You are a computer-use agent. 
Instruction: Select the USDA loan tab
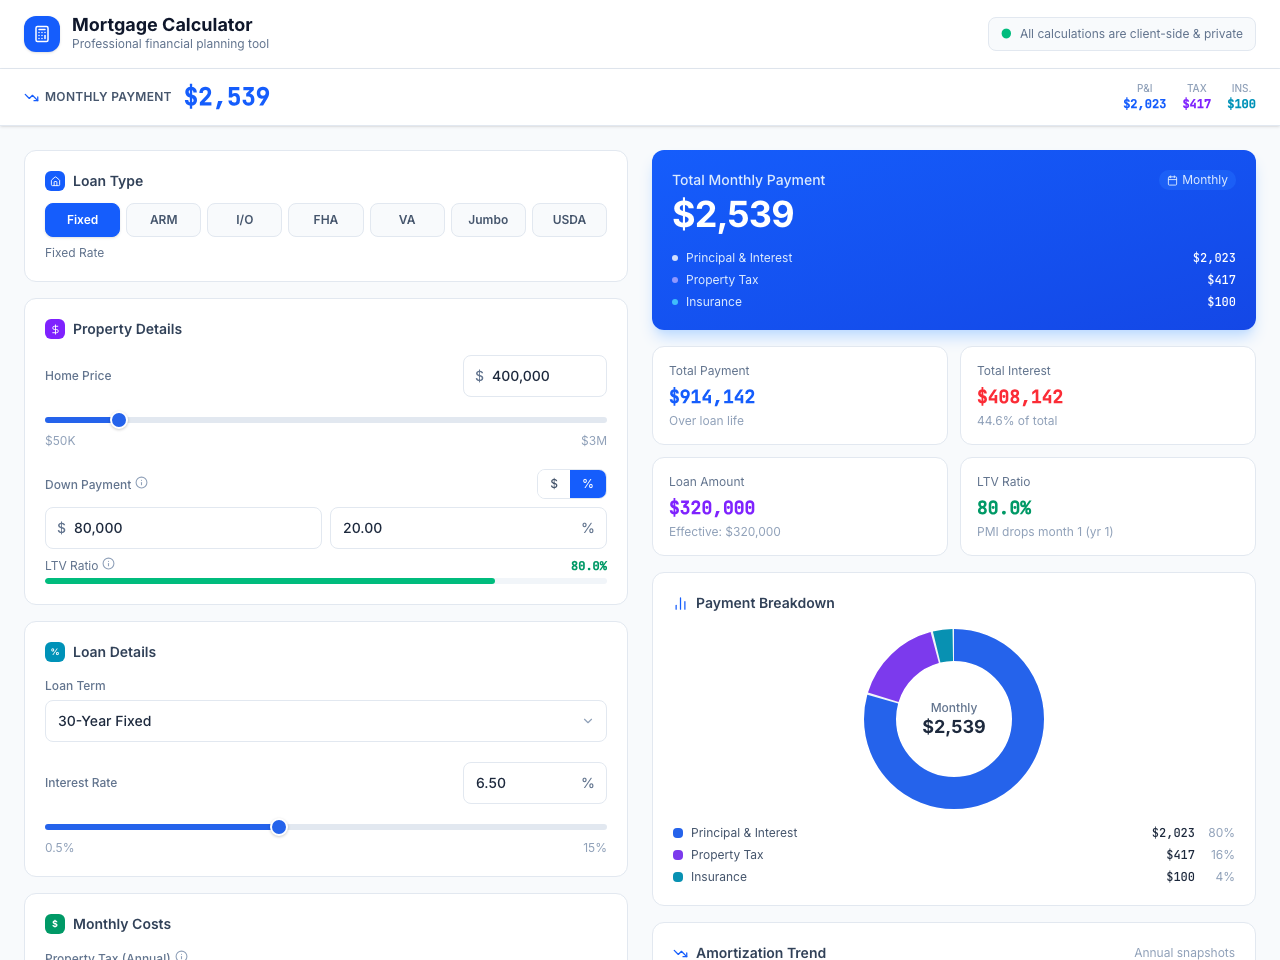(569, 219)
